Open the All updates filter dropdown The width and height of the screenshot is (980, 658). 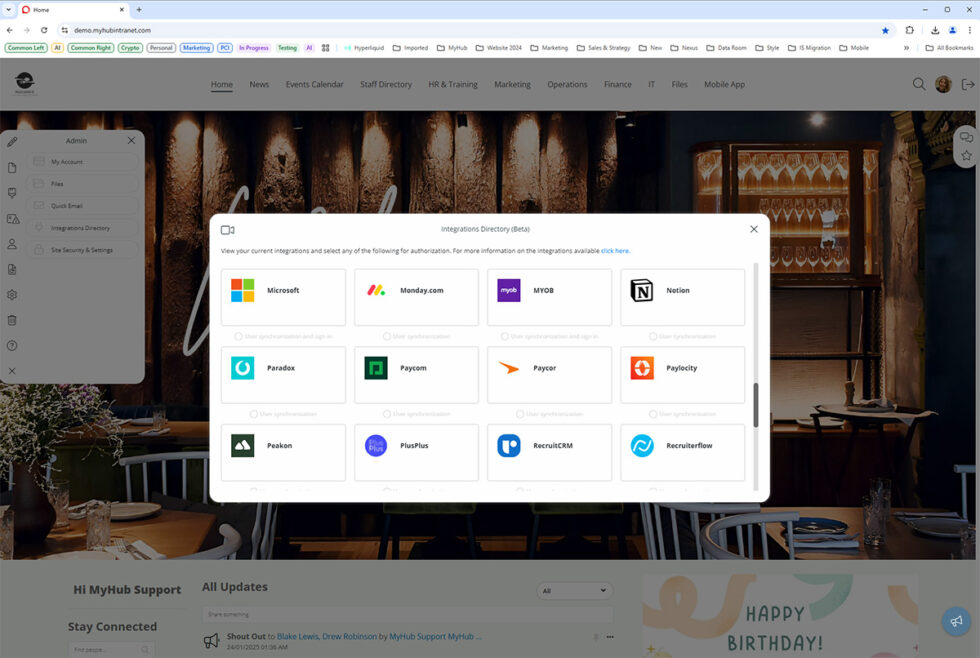575,591
